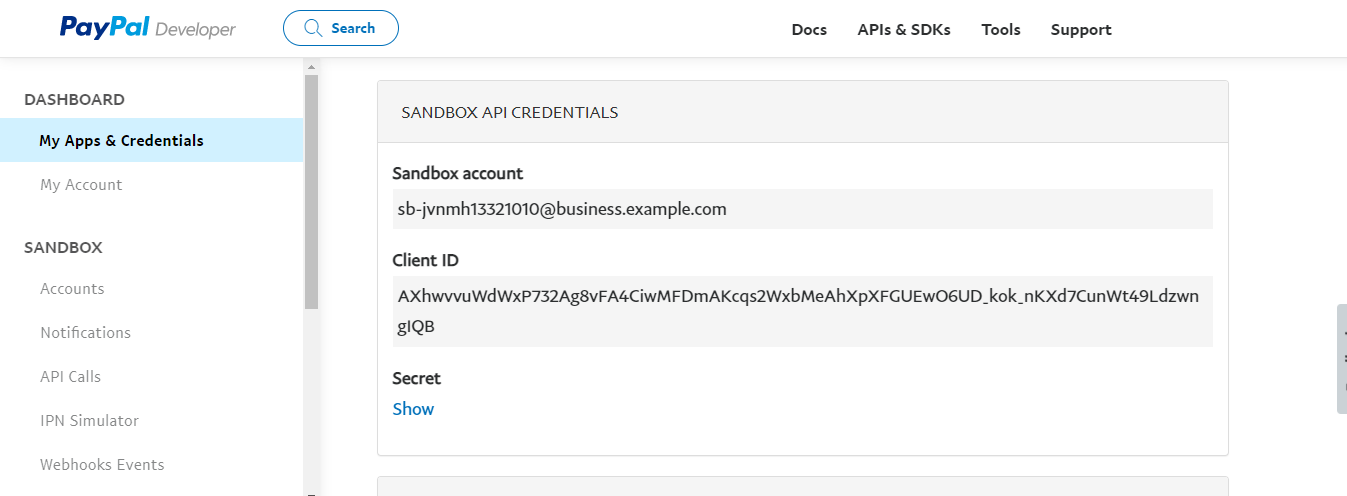Open Webhooks Events in sidebar
This screenshot has width=1347, height=496.
pyautogui.click(x=102, y=465)
